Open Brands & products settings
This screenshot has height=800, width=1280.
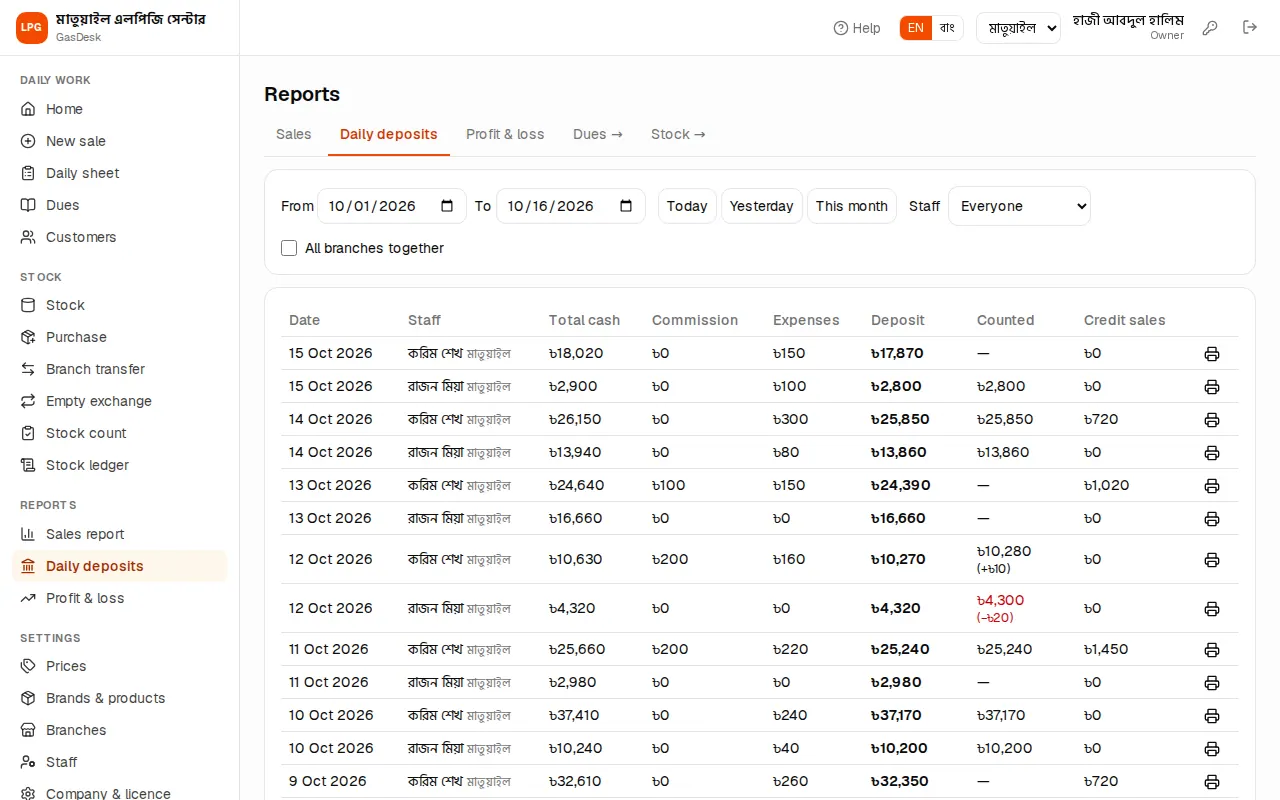(x=120, y=698)
